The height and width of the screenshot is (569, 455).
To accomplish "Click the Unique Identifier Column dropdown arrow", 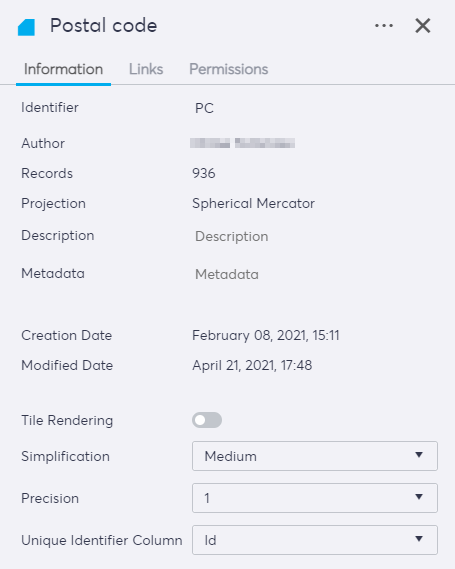I will (x=419, y=539).
